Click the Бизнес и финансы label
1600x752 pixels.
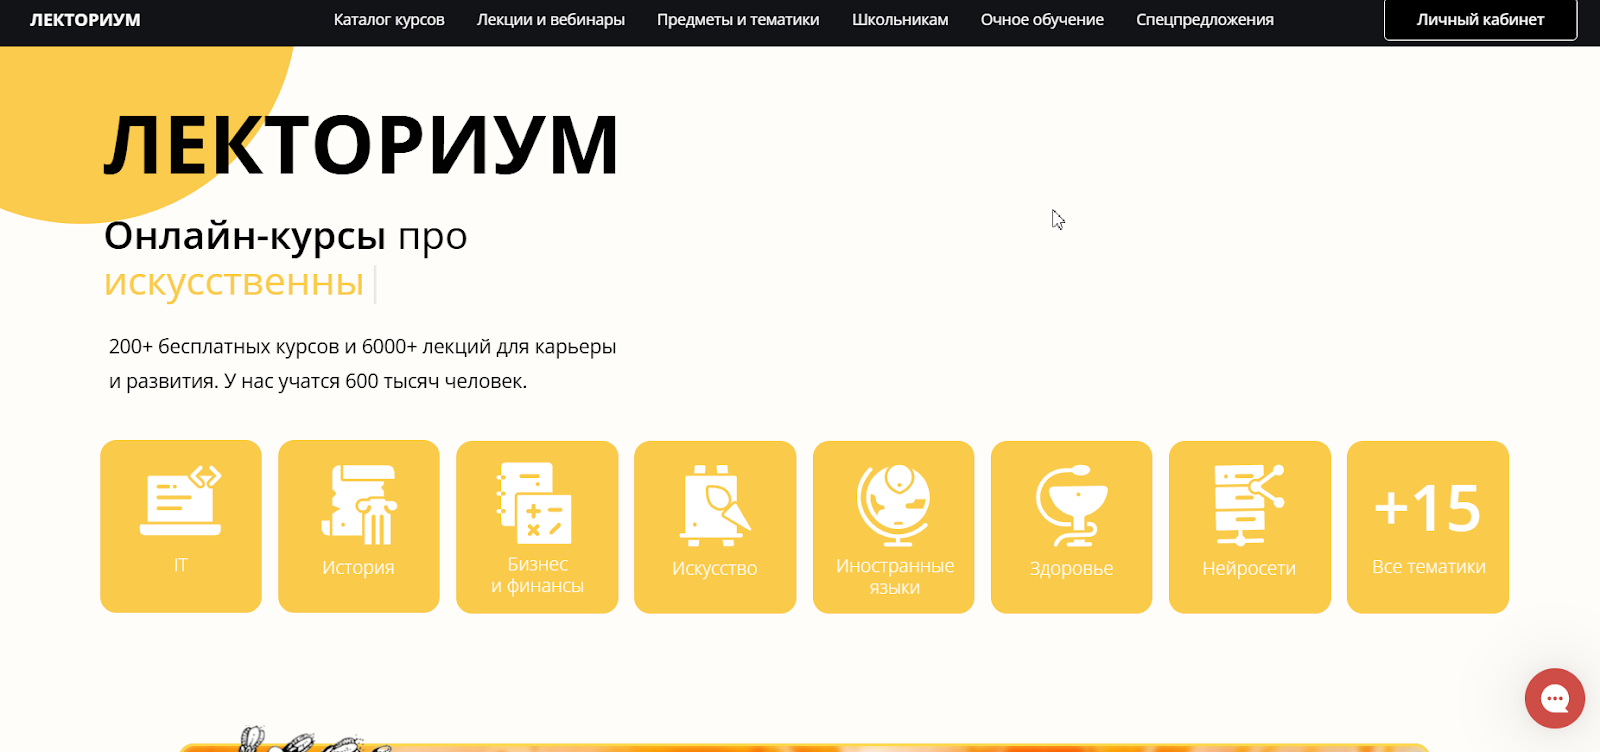[x=537, y=575]
